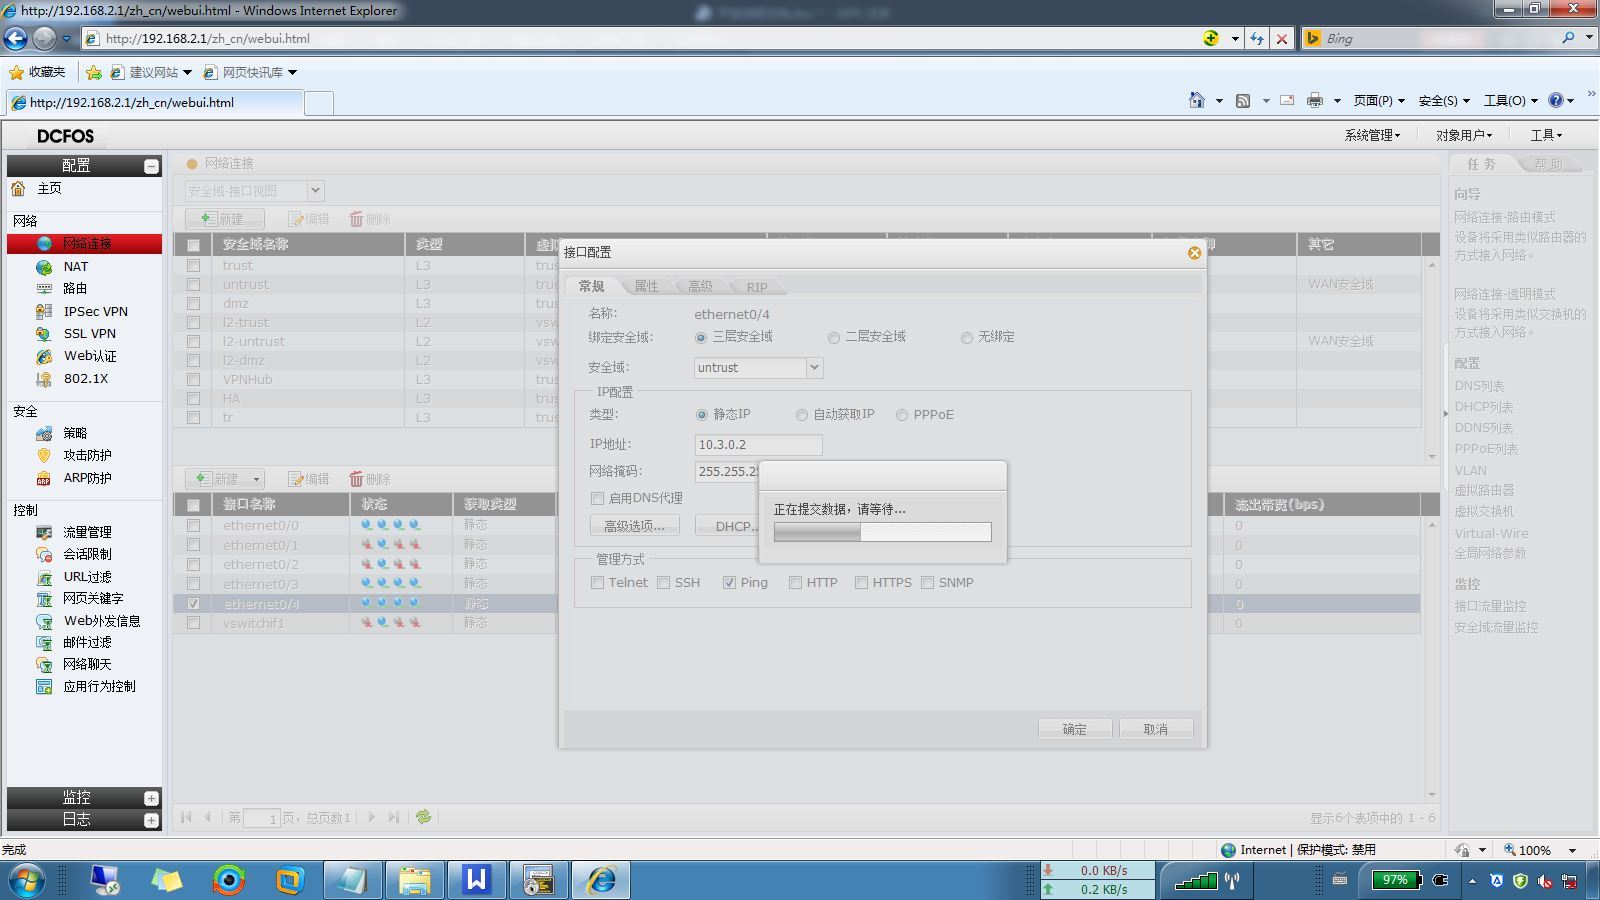Toggle the Ping management checkbox
This screenshot has width=1600, height=900.
click(730, 583)
